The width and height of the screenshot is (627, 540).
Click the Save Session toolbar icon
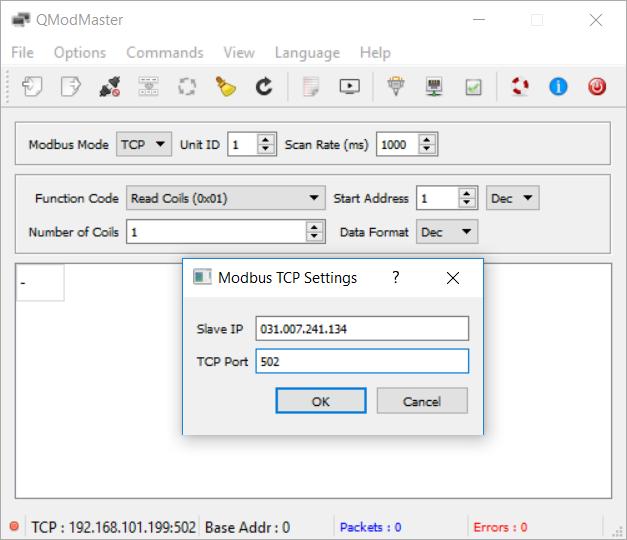click(71, 86)
